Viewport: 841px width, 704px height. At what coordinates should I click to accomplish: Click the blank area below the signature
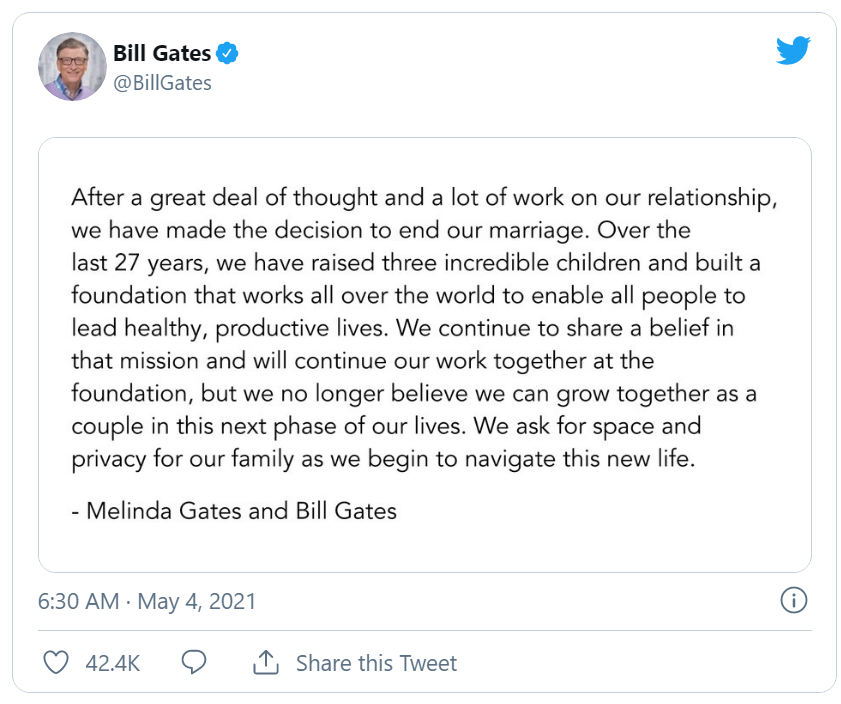[x=424, y=548]
